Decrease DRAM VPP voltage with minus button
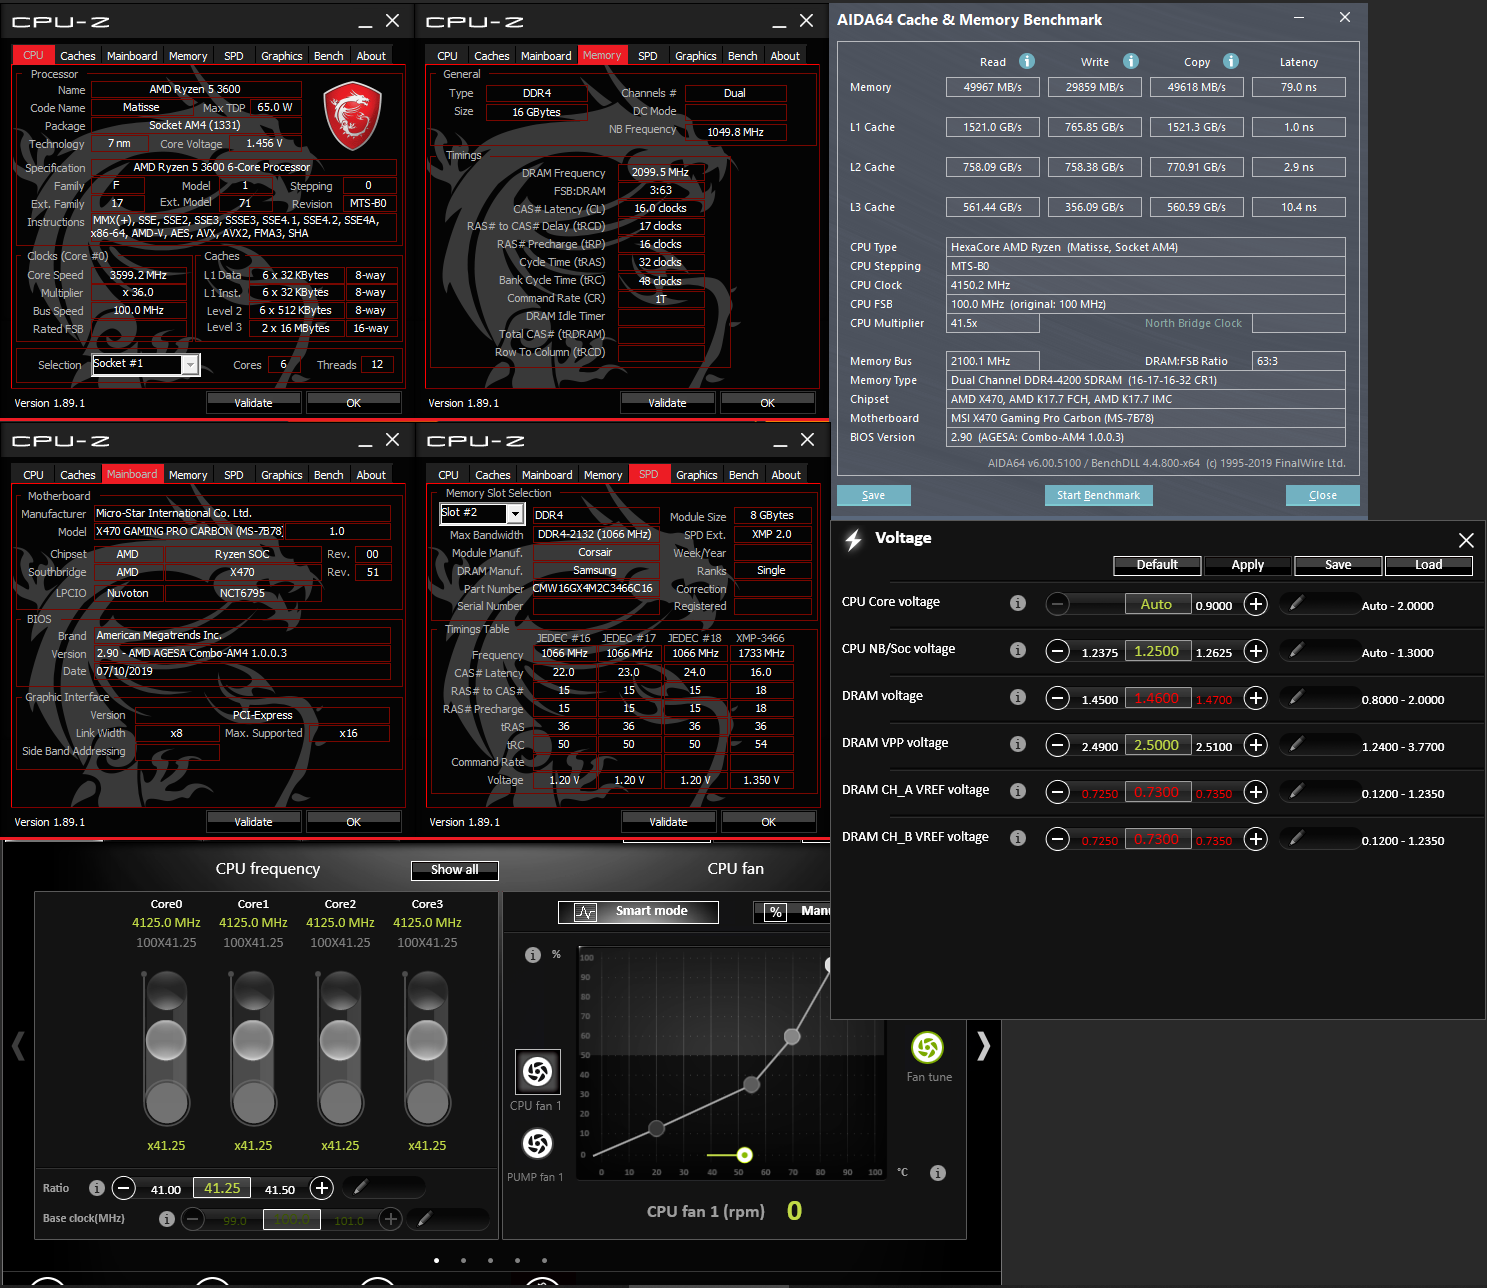Viewport: 1487px width, 1288px height. [1057, 745]
